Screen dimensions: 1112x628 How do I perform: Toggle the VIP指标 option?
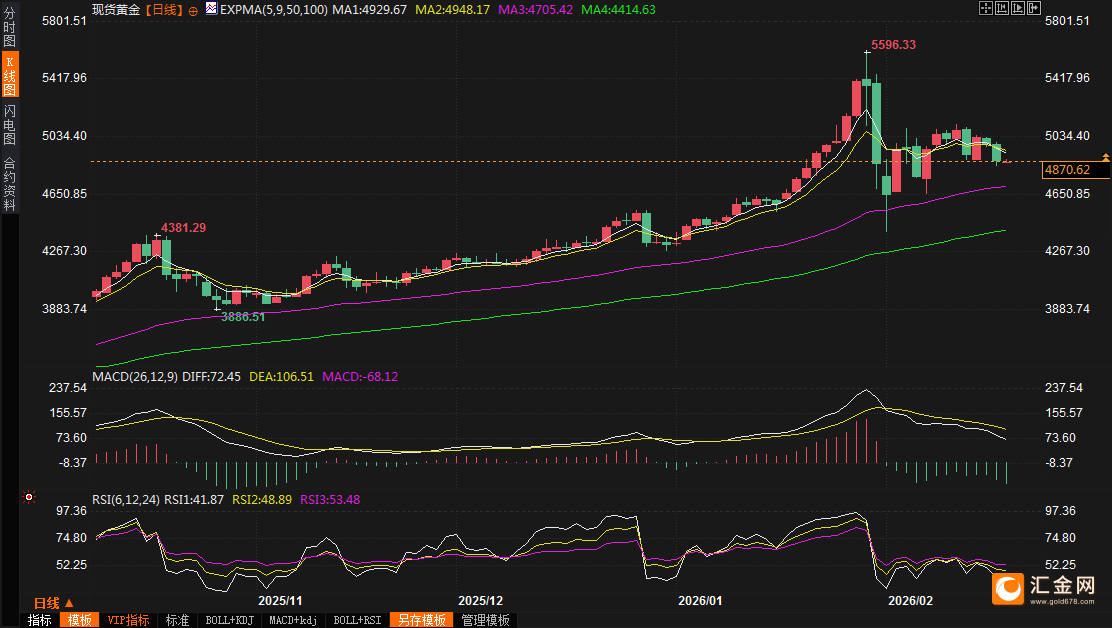[x=129, y=620]
